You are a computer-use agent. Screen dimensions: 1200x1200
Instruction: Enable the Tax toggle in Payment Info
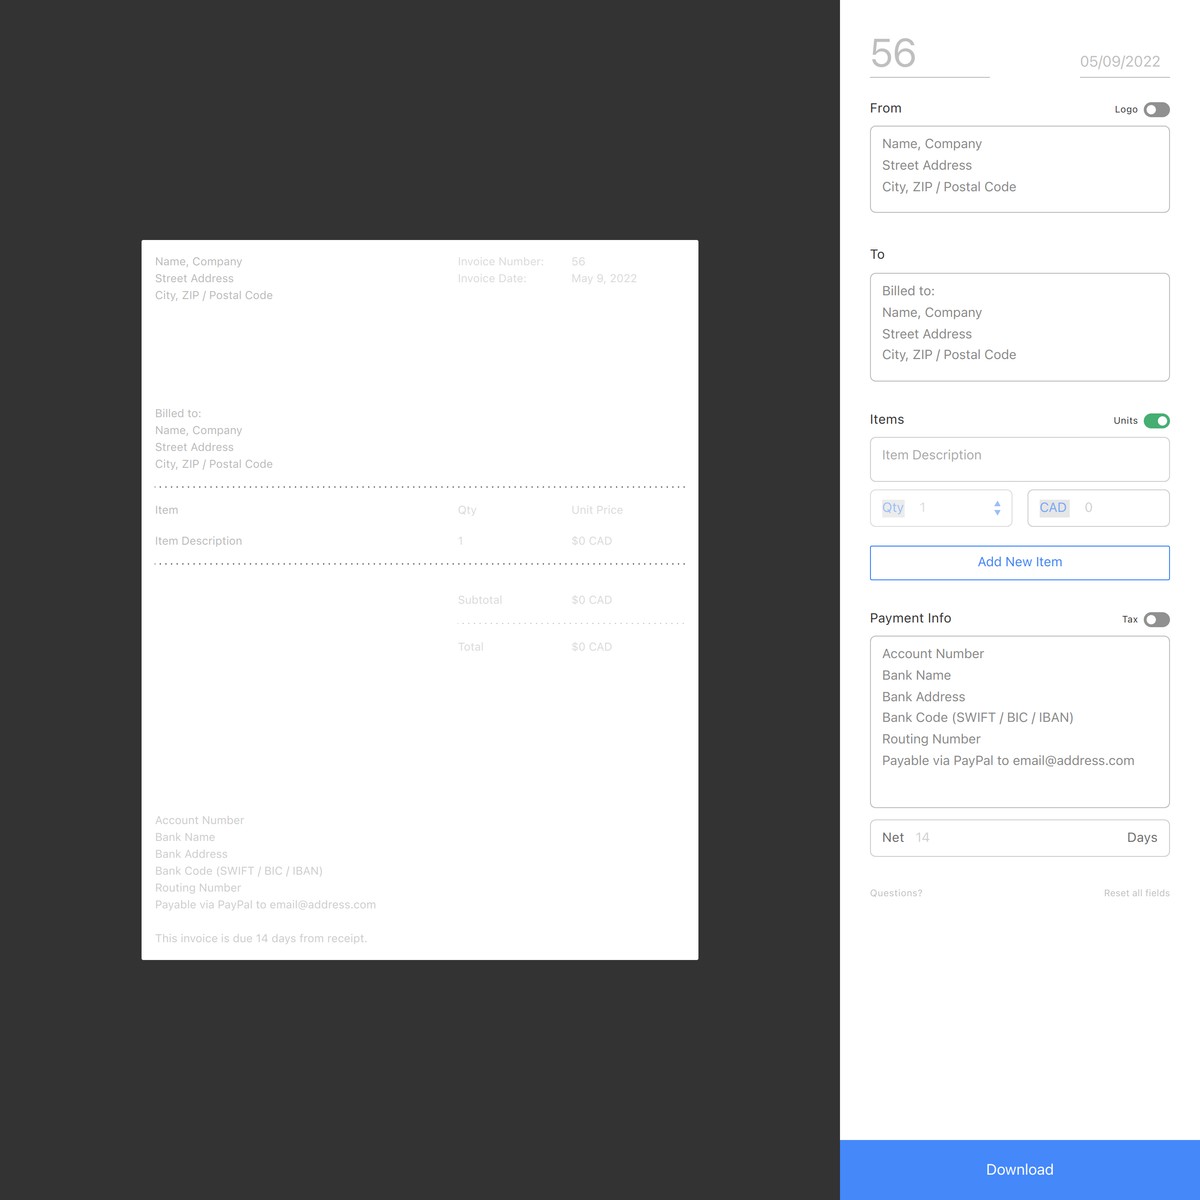pos(1156,619)
